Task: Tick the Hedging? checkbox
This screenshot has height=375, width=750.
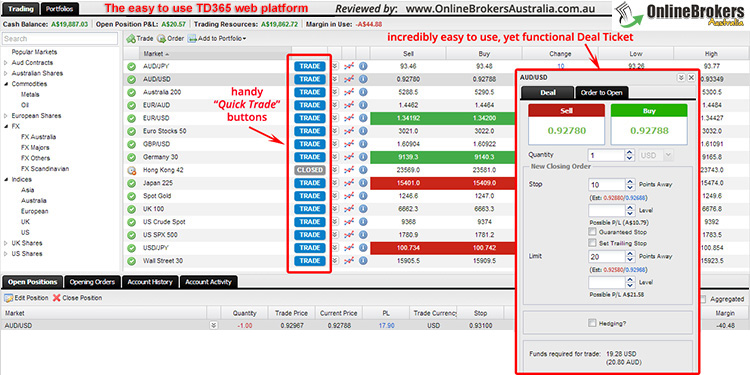Action: point(592,323)
